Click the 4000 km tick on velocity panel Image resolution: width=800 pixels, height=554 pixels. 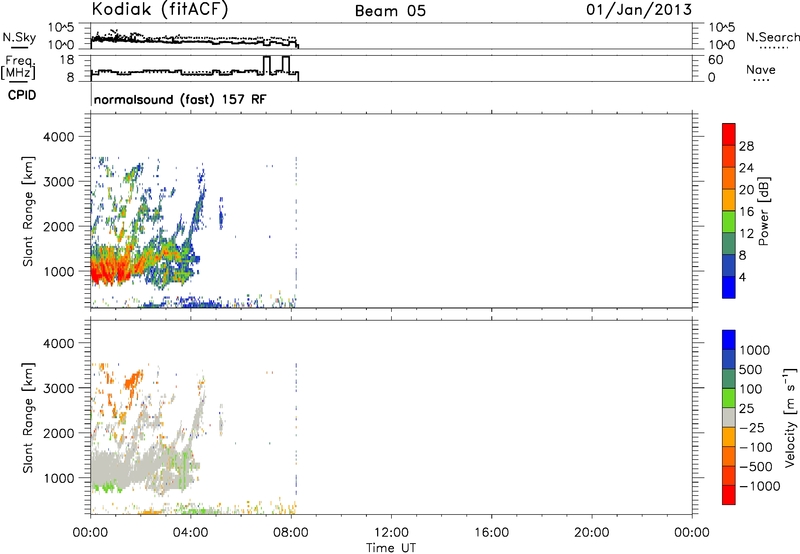pos(59,343)
